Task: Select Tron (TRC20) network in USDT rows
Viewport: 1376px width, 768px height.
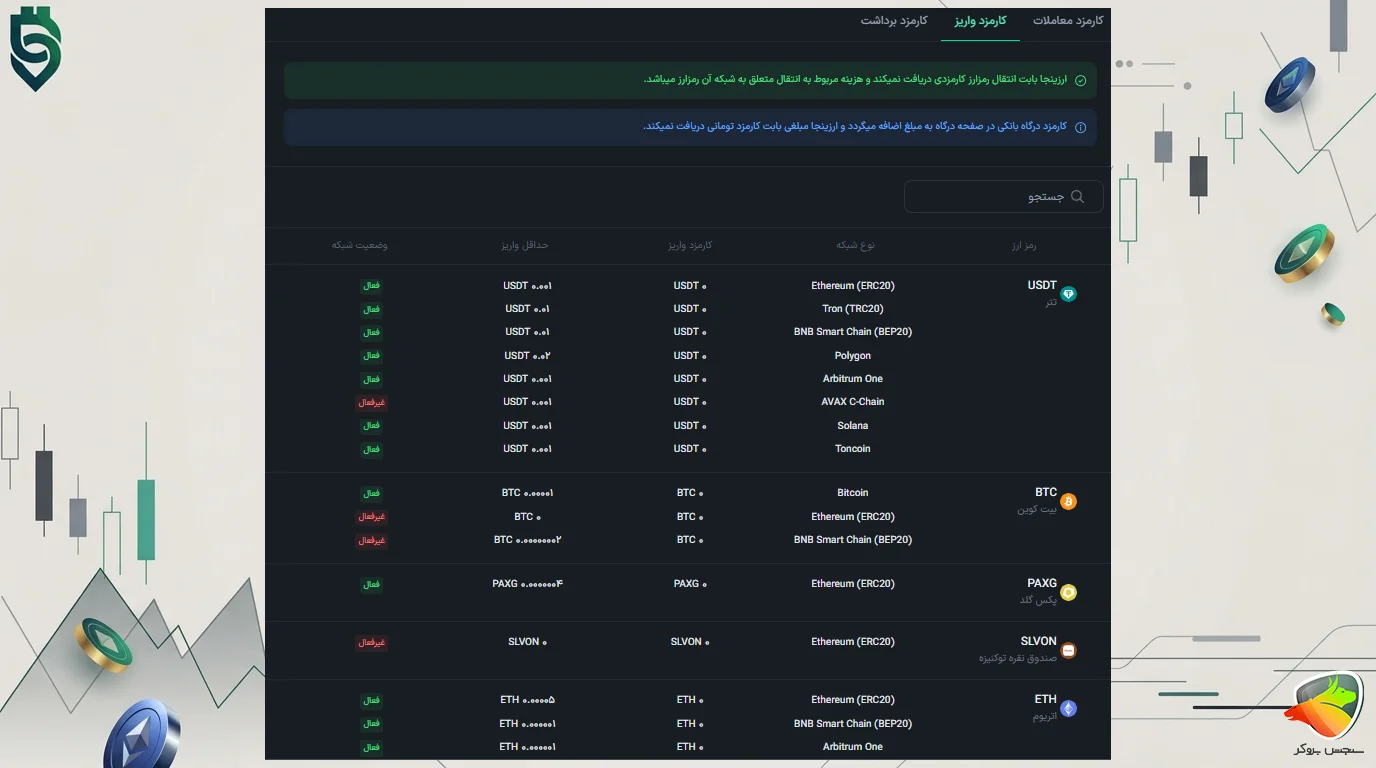Action: tap(853, 309)
